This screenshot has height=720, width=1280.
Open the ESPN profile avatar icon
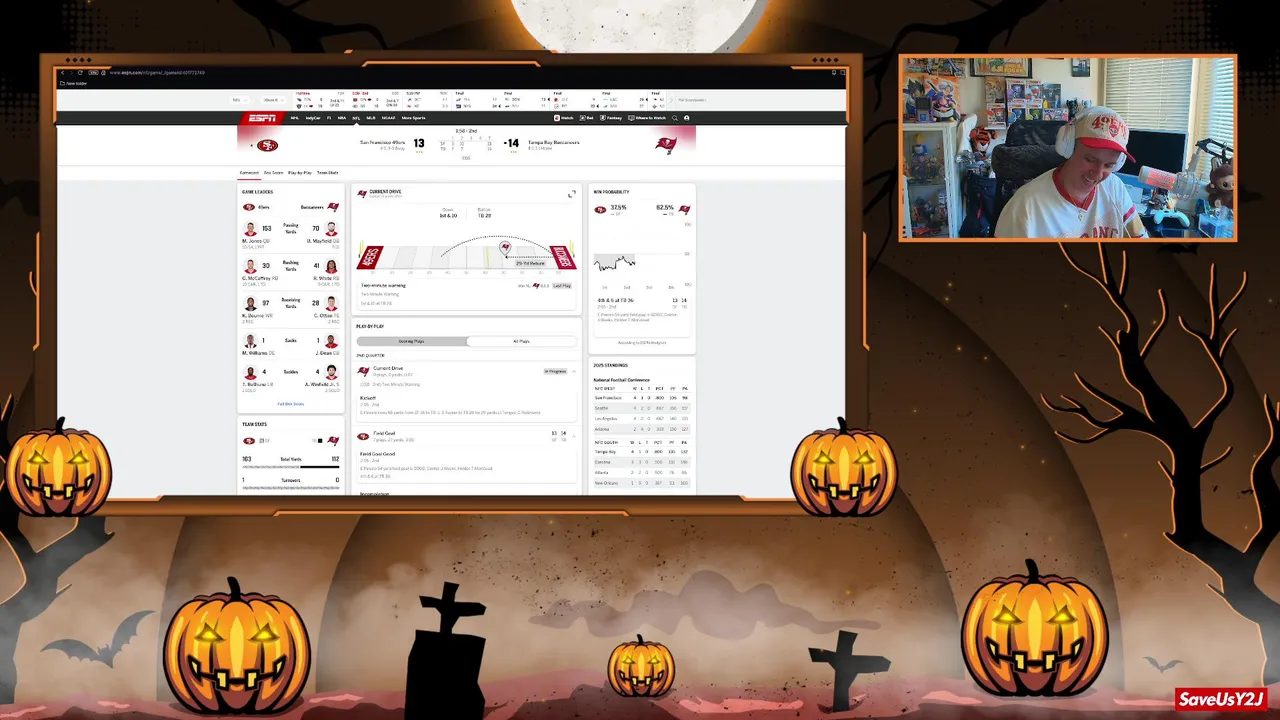(686, 118)
